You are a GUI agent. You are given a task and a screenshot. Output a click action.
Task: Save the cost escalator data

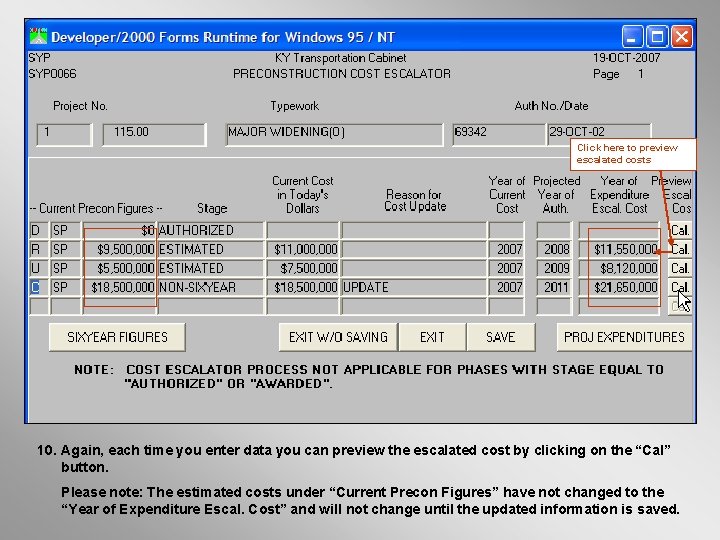coord(501,338)
